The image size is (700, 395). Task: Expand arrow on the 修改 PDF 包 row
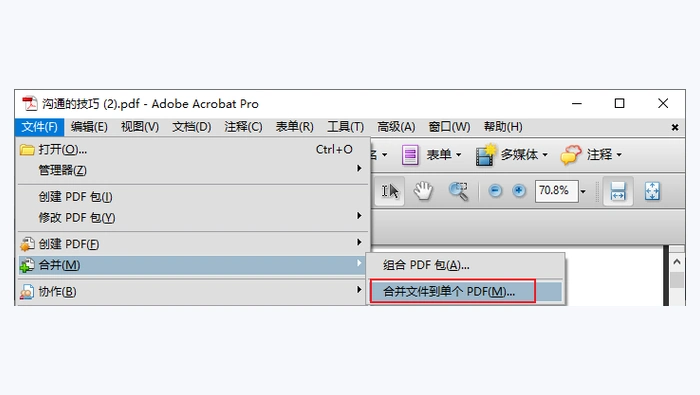pos(359,216)
